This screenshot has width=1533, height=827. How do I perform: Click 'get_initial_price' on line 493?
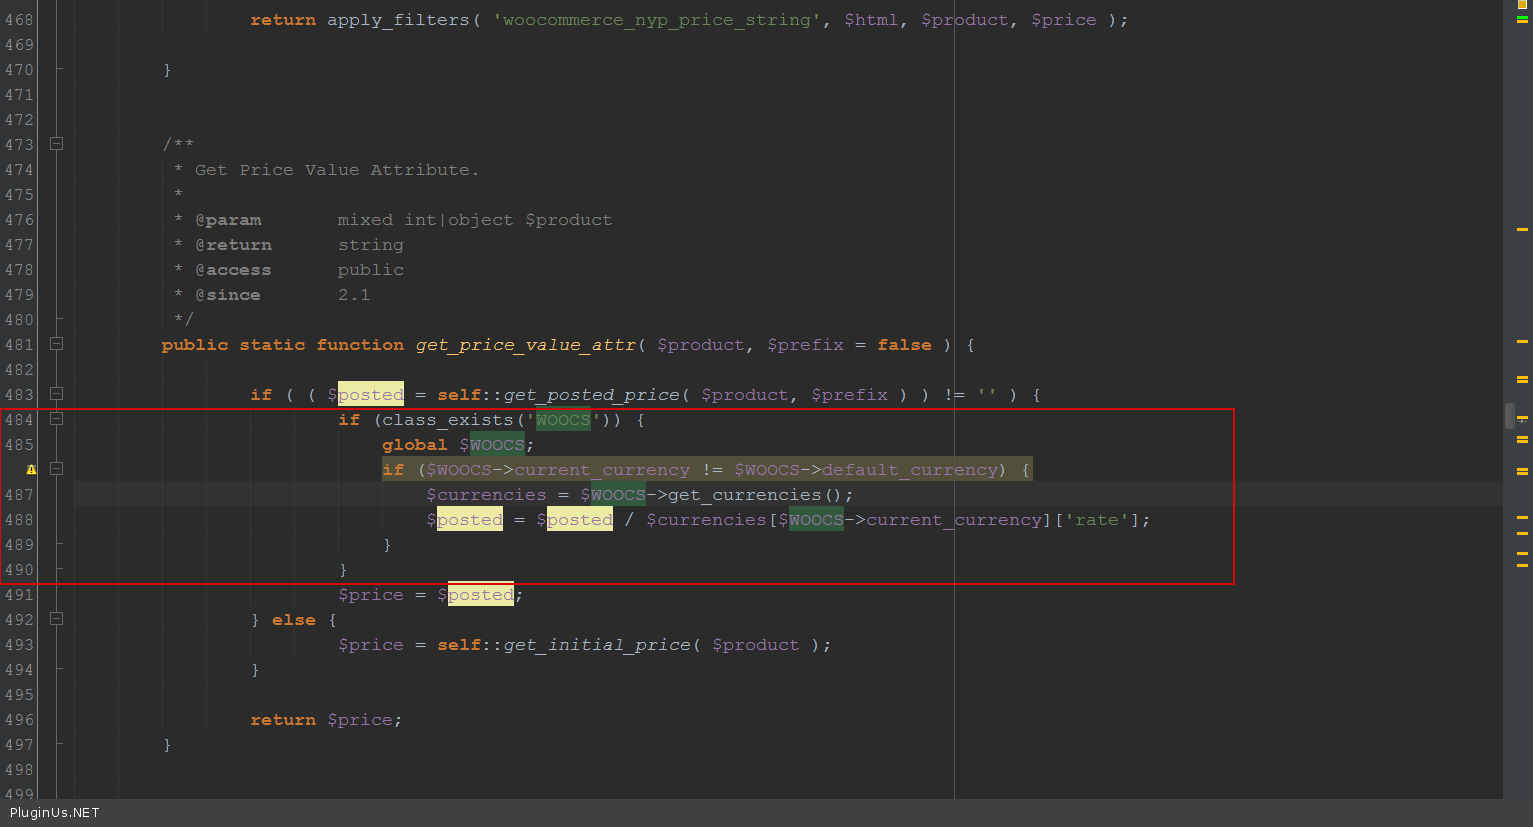click(x=596, y=645)
